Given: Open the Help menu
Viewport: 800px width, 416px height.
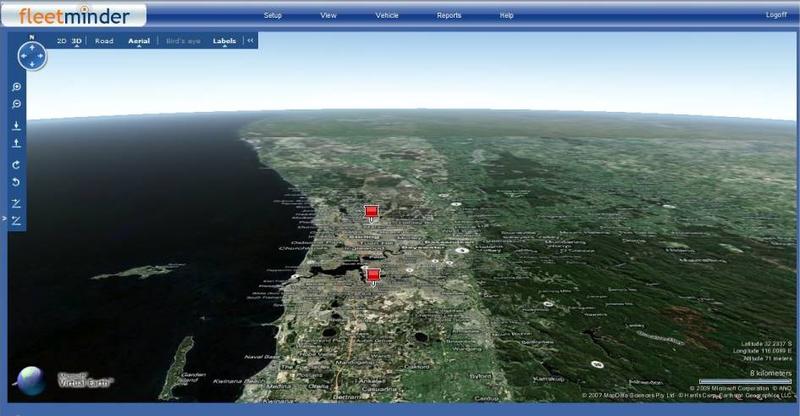Looking at the screenshot, I should pyautogui.click(x=506, y=15).
